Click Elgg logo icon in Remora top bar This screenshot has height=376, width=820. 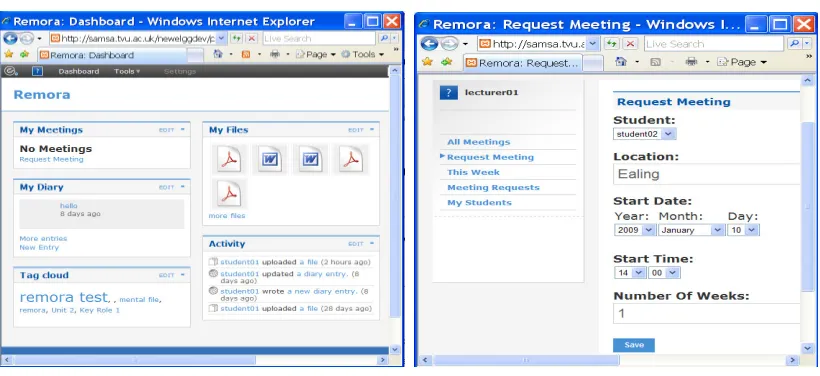9,71
